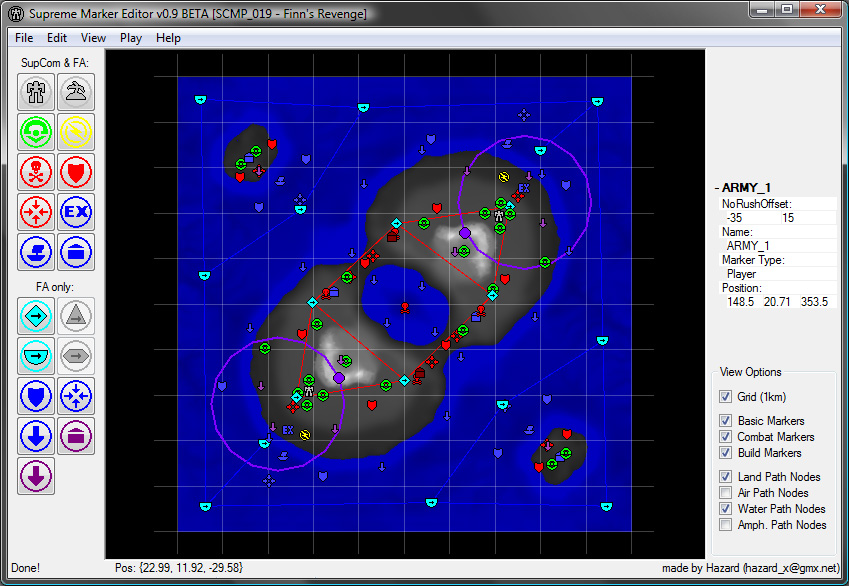Choose the yellow Hydrocarbon energy marker tool

[76, 132]
